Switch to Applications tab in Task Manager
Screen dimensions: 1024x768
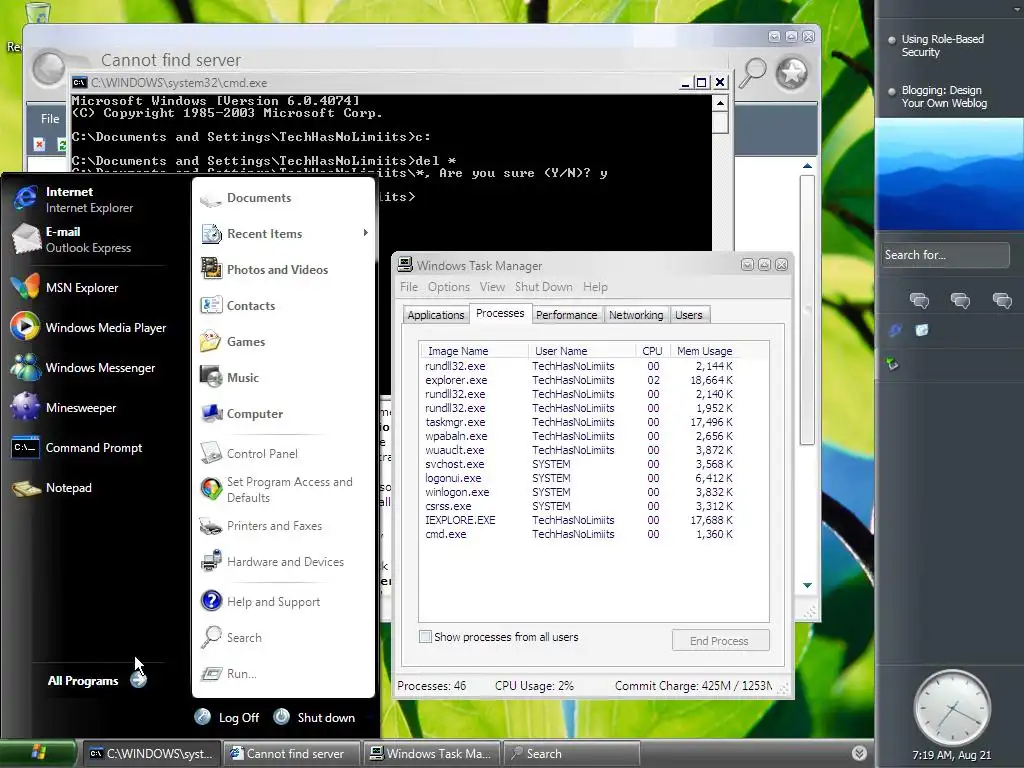click(436, 315)
